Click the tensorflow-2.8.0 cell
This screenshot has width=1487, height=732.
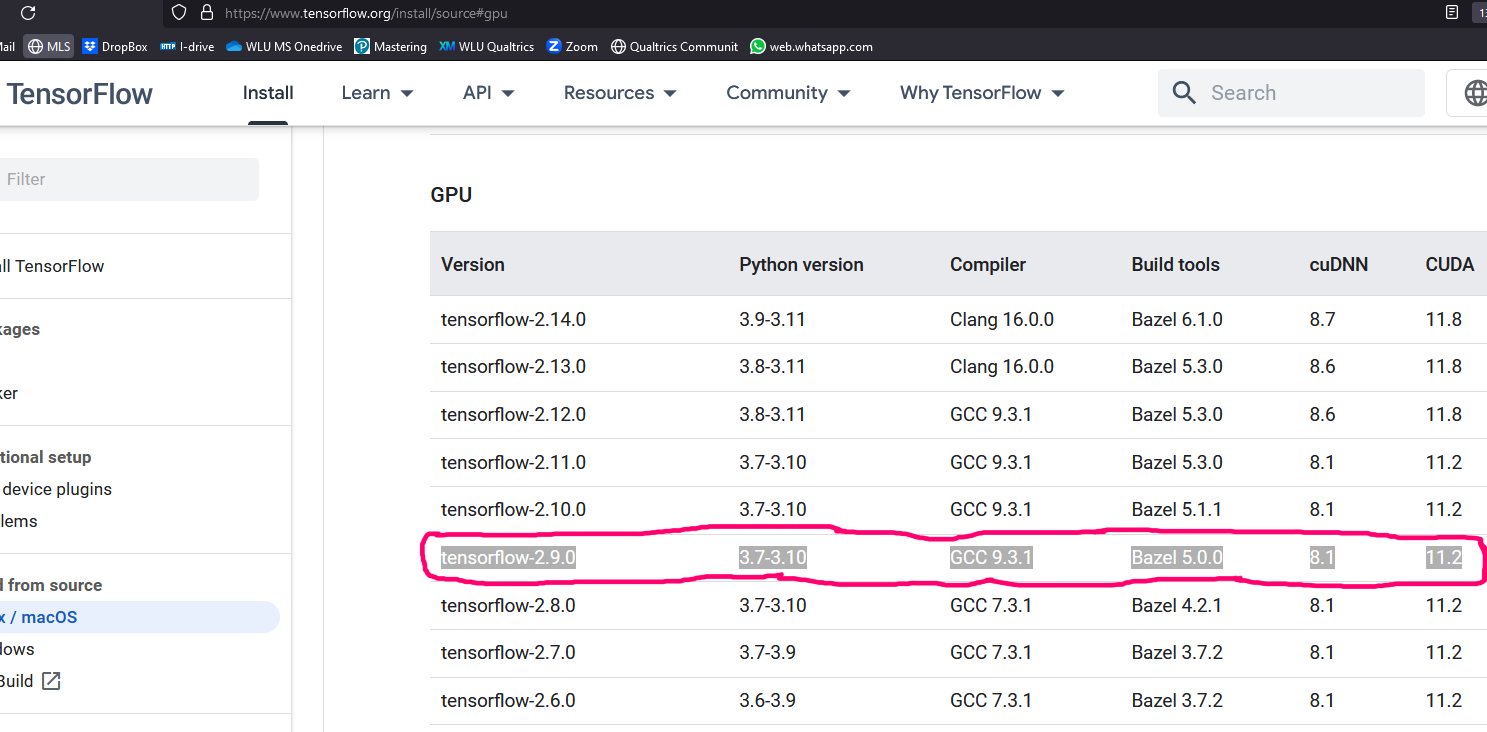(508, 605)
